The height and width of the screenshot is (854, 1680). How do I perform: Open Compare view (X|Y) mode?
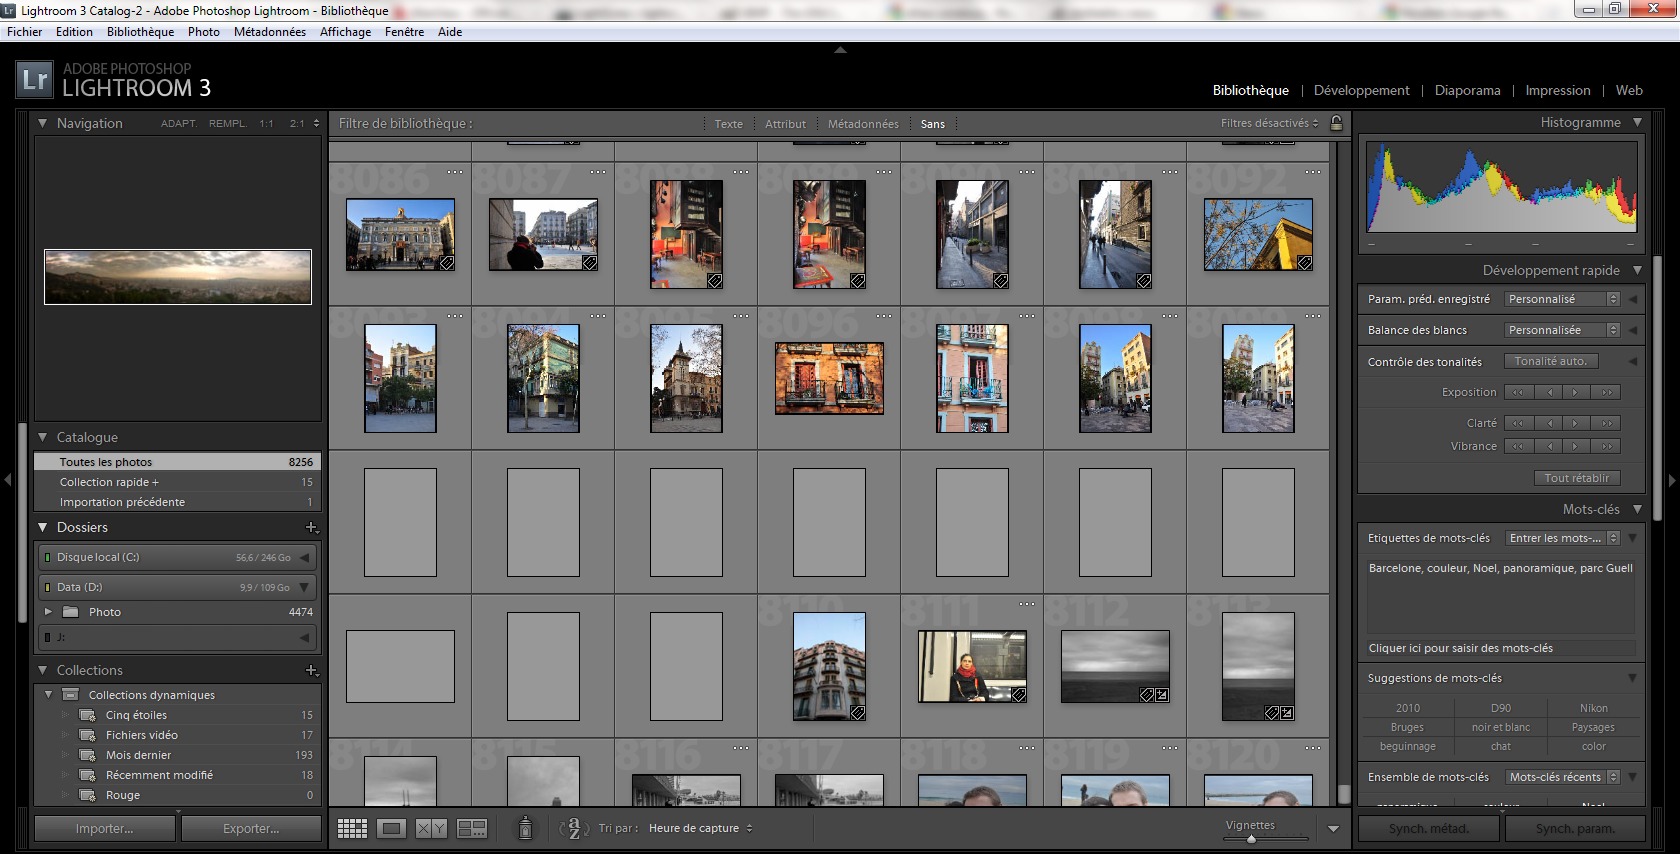(431, 828)
